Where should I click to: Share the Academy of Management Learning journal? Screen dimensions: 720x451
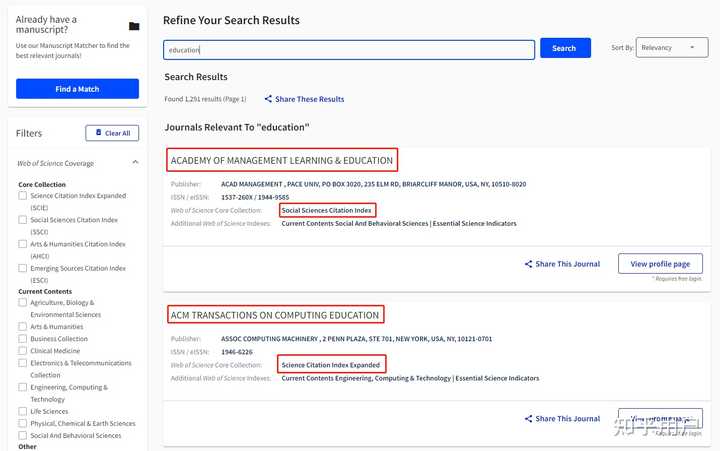pyautogui.click(x=562, y=264)
